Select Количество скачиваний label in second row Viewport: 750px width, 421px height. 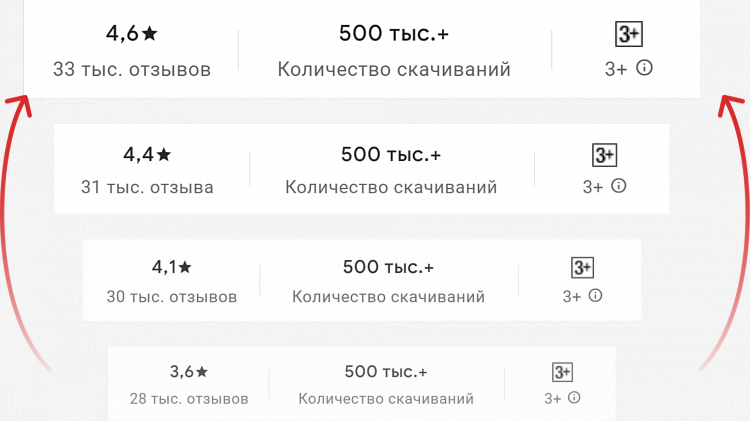click(x=391, y=187)
